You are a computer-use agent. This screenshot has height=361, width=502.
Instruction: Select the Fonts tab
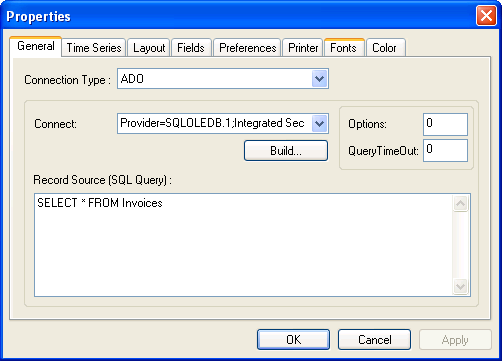[x=344, y=48]
